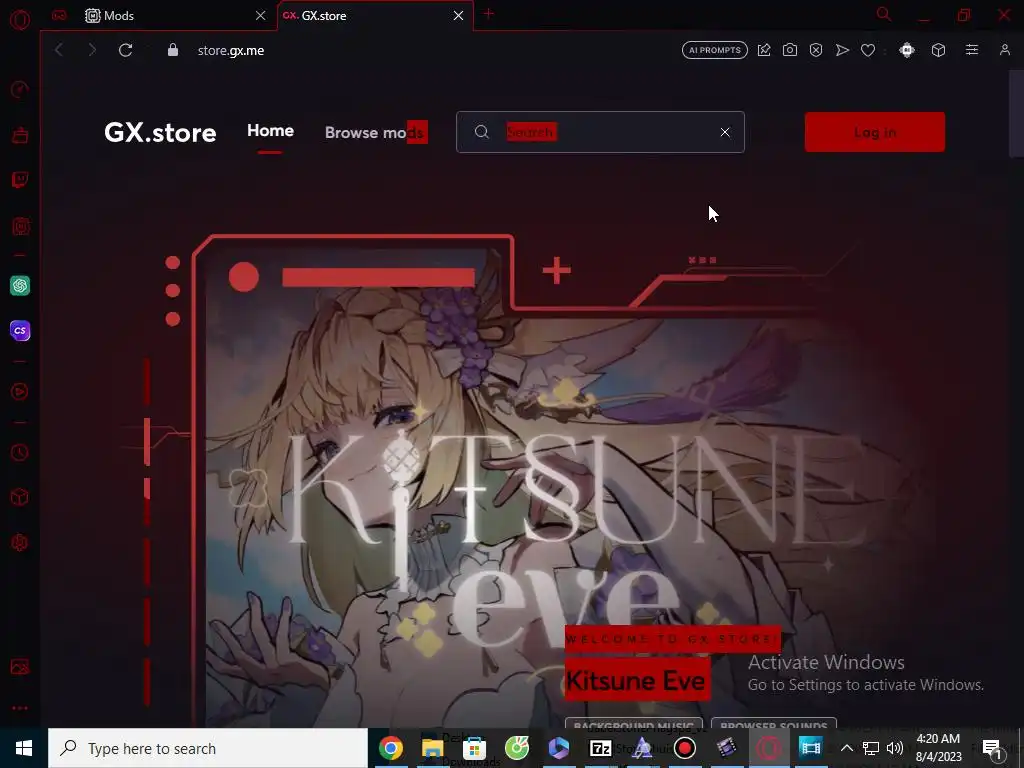Launch Google Chrome from the taskbar
Viewport: 1024px width, 768px height.
391,748
